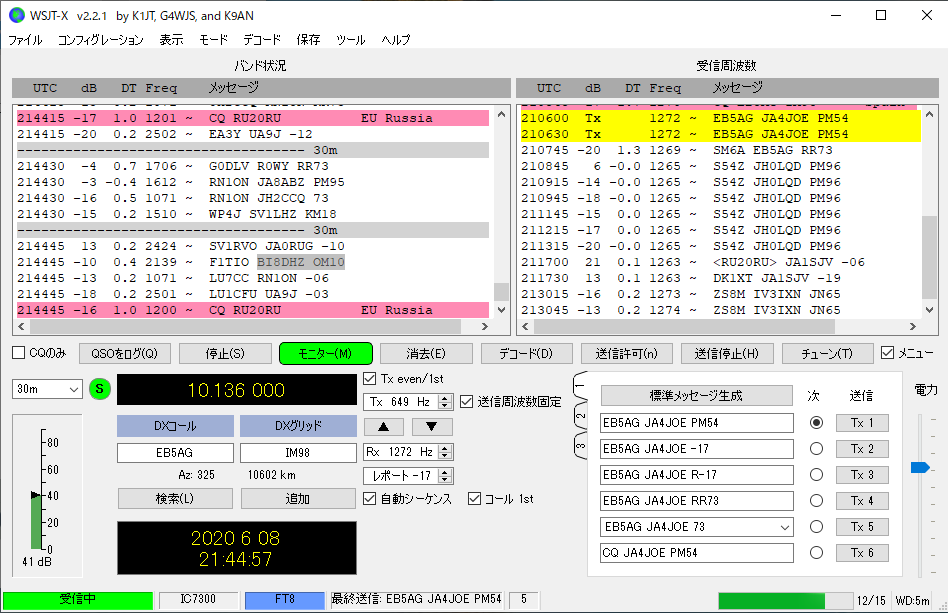
Task: Select tab 1 of the message panel
Action: point(580,385)
